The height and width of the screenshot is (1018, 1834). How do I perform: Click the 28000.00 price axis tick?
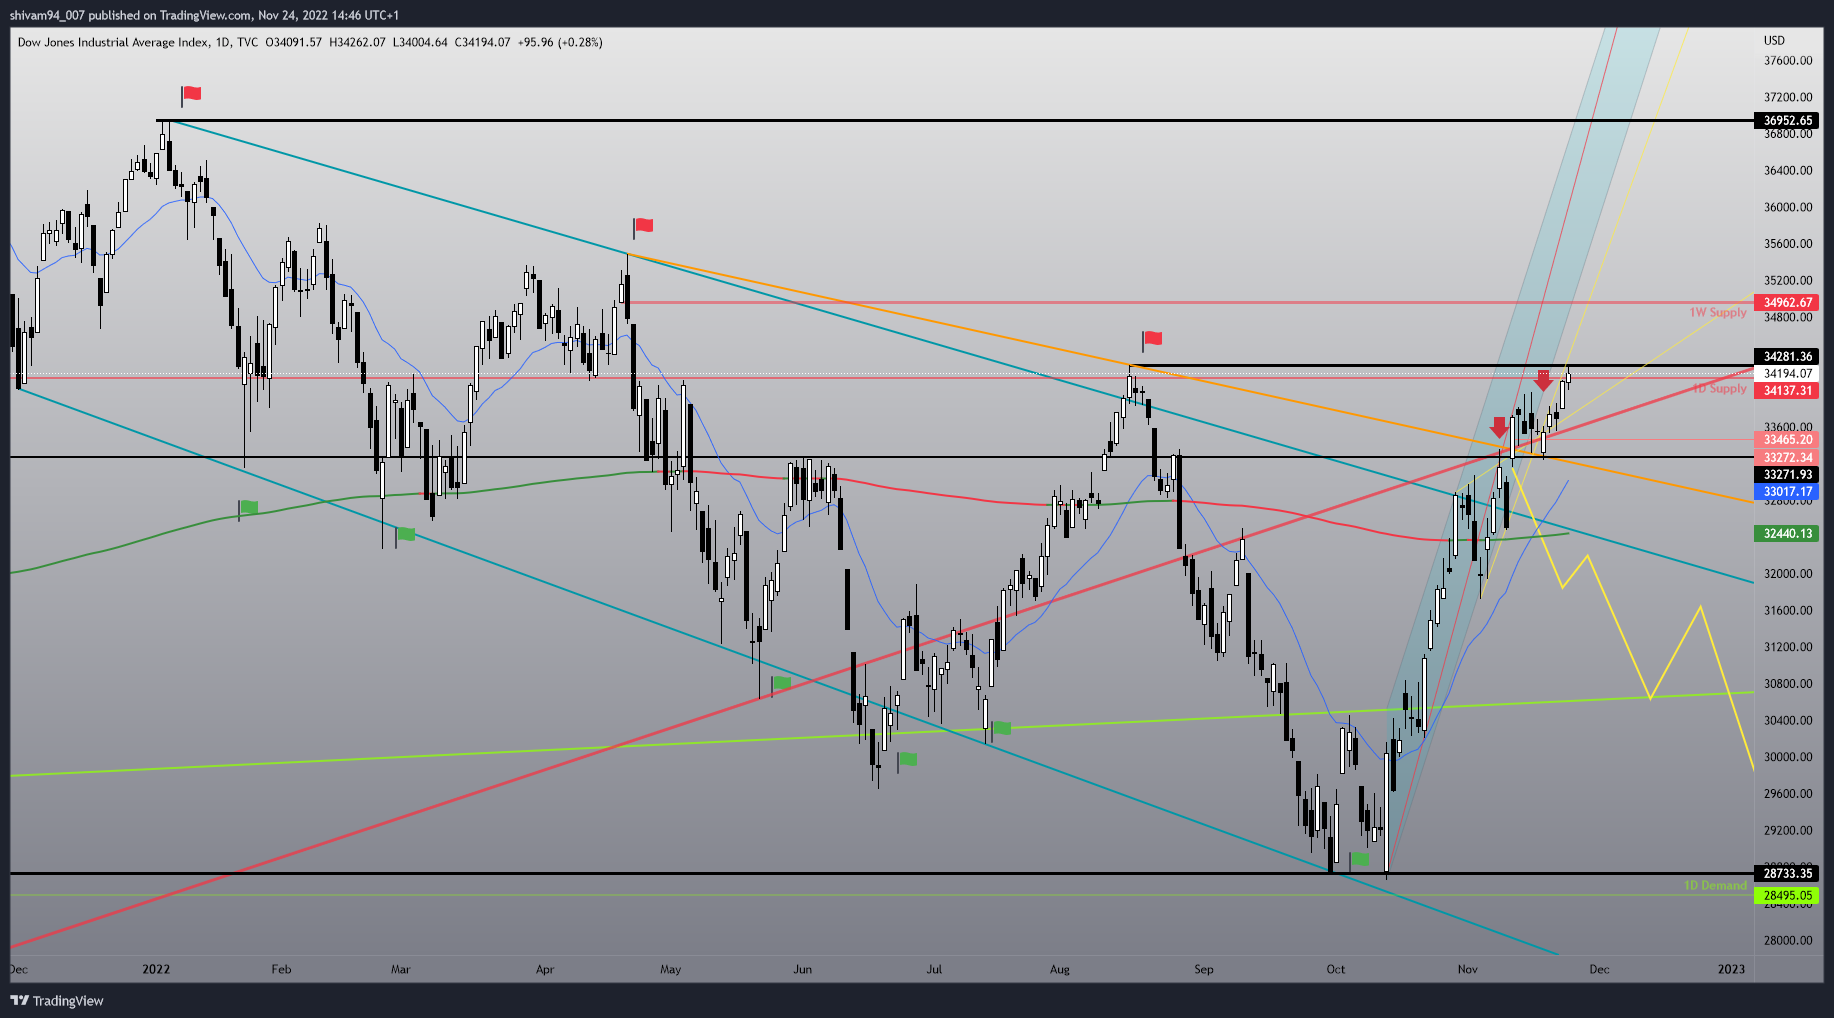(x=1788, y=941)
